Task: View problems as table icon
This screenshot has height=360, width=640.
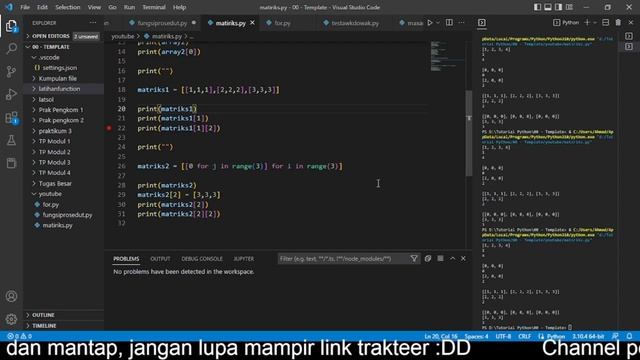Action: (440, 258)
